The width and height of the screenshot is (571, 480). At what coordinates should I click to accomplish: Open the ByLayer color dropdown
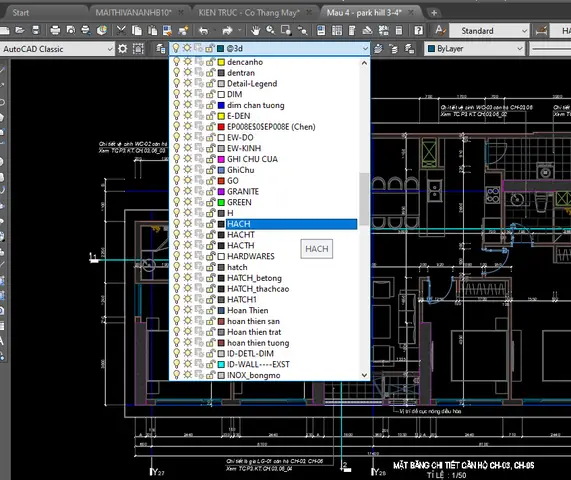(x=520, y=48)
